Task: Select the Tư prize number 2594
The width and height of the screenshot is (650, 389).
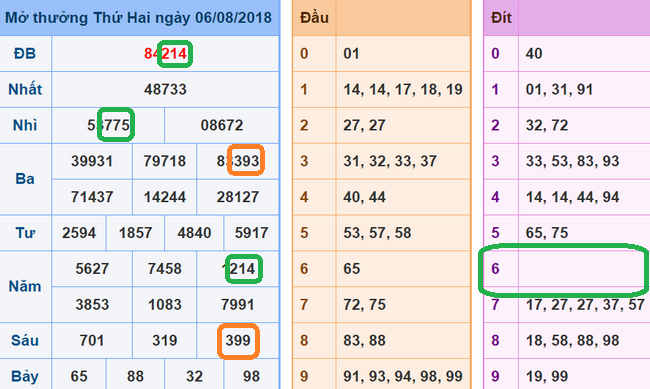Action: point(79,233)
